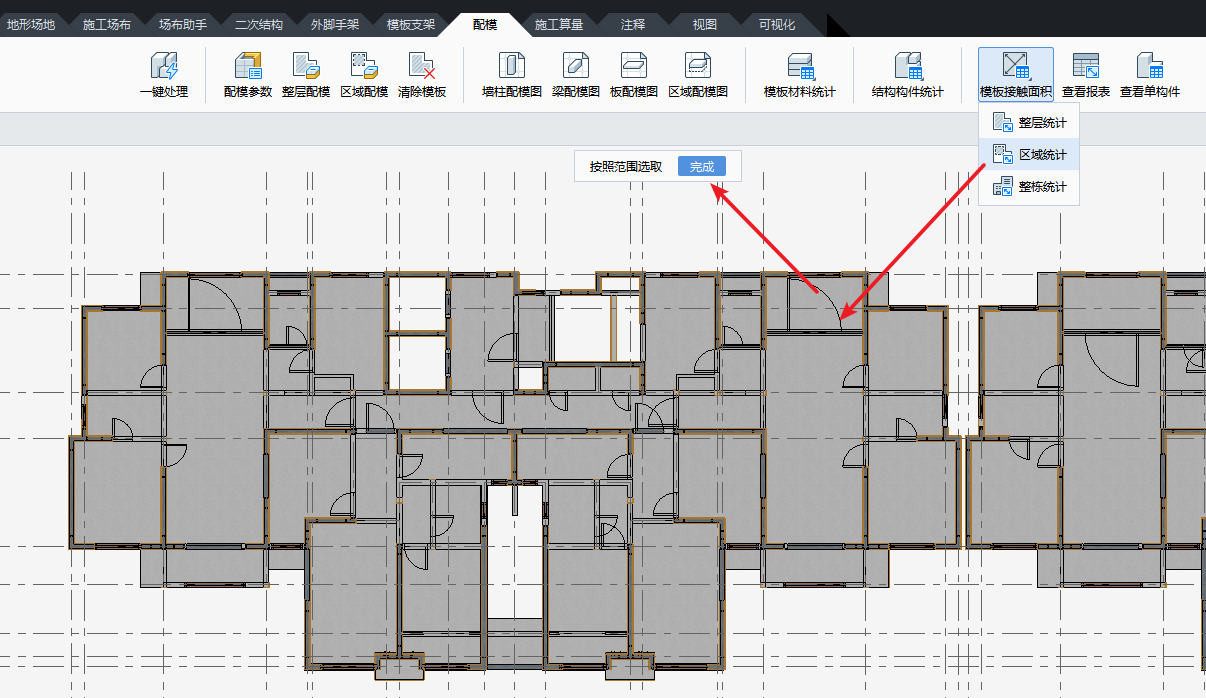Screen dimensions: 1206x698
Task: Open 配模参数 settings
Action: 248,76
